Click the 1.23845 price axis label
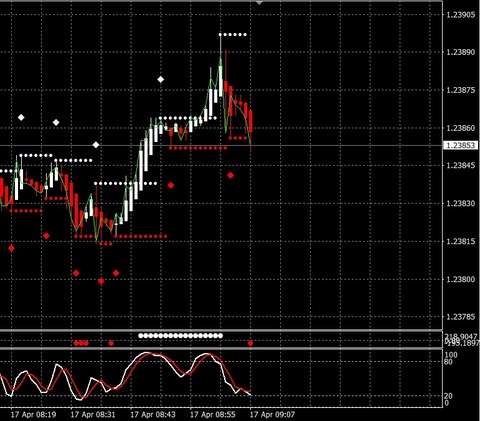Screen dimensions: 480x421 pyautogui.click(x=461, y=166)
